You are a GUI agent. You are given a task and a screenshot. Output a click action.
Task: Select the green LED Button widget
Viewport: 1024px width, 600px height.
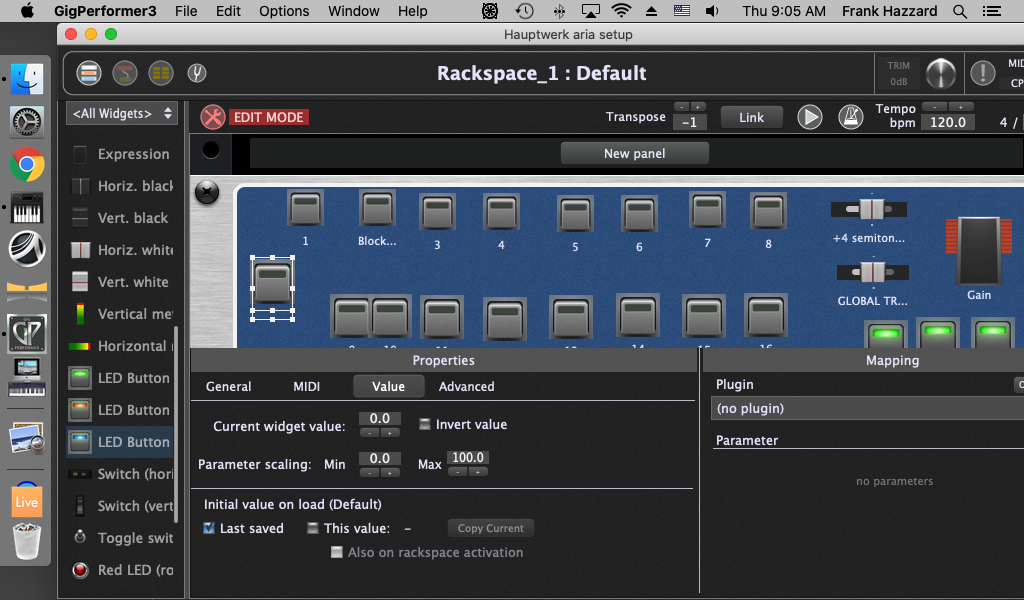(x=121, y=378)
